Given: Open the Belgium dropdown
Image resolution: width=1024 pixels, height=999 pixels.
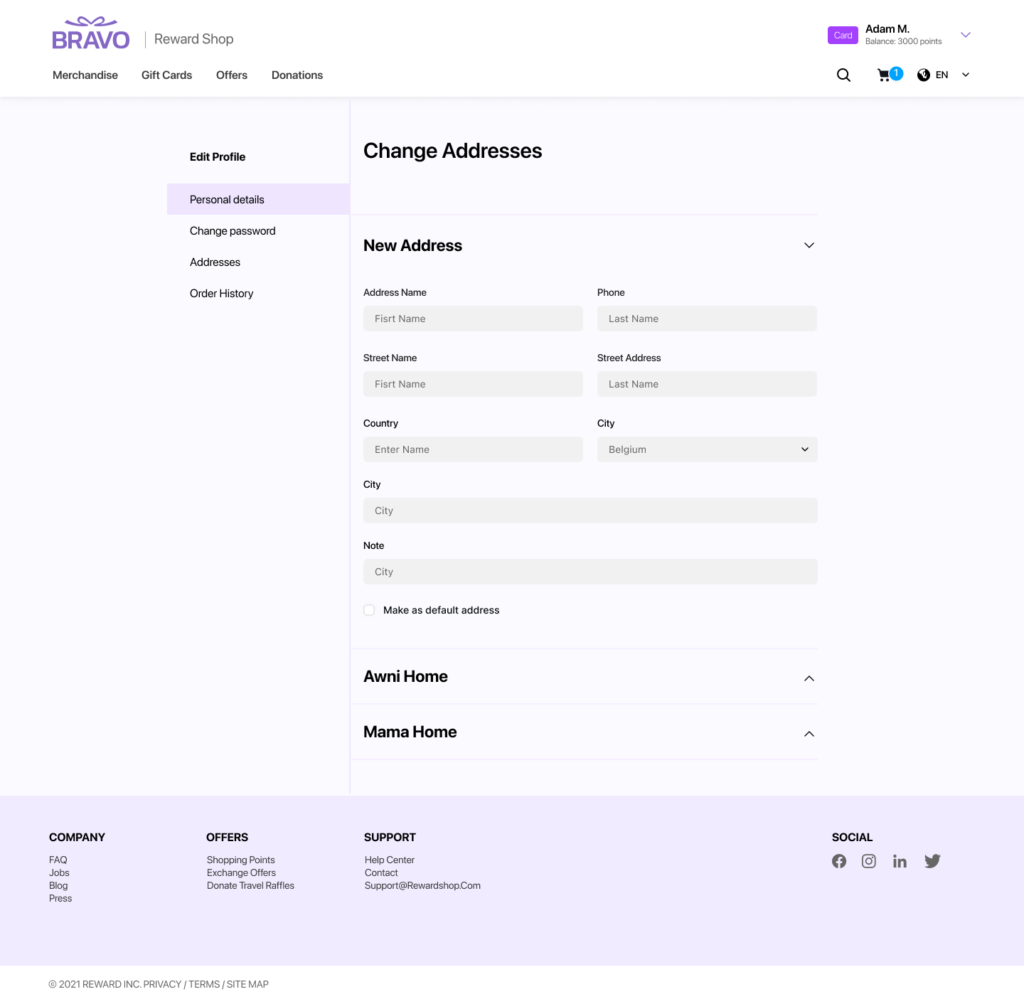Looking at the screenshot, I should coord(707,450).
